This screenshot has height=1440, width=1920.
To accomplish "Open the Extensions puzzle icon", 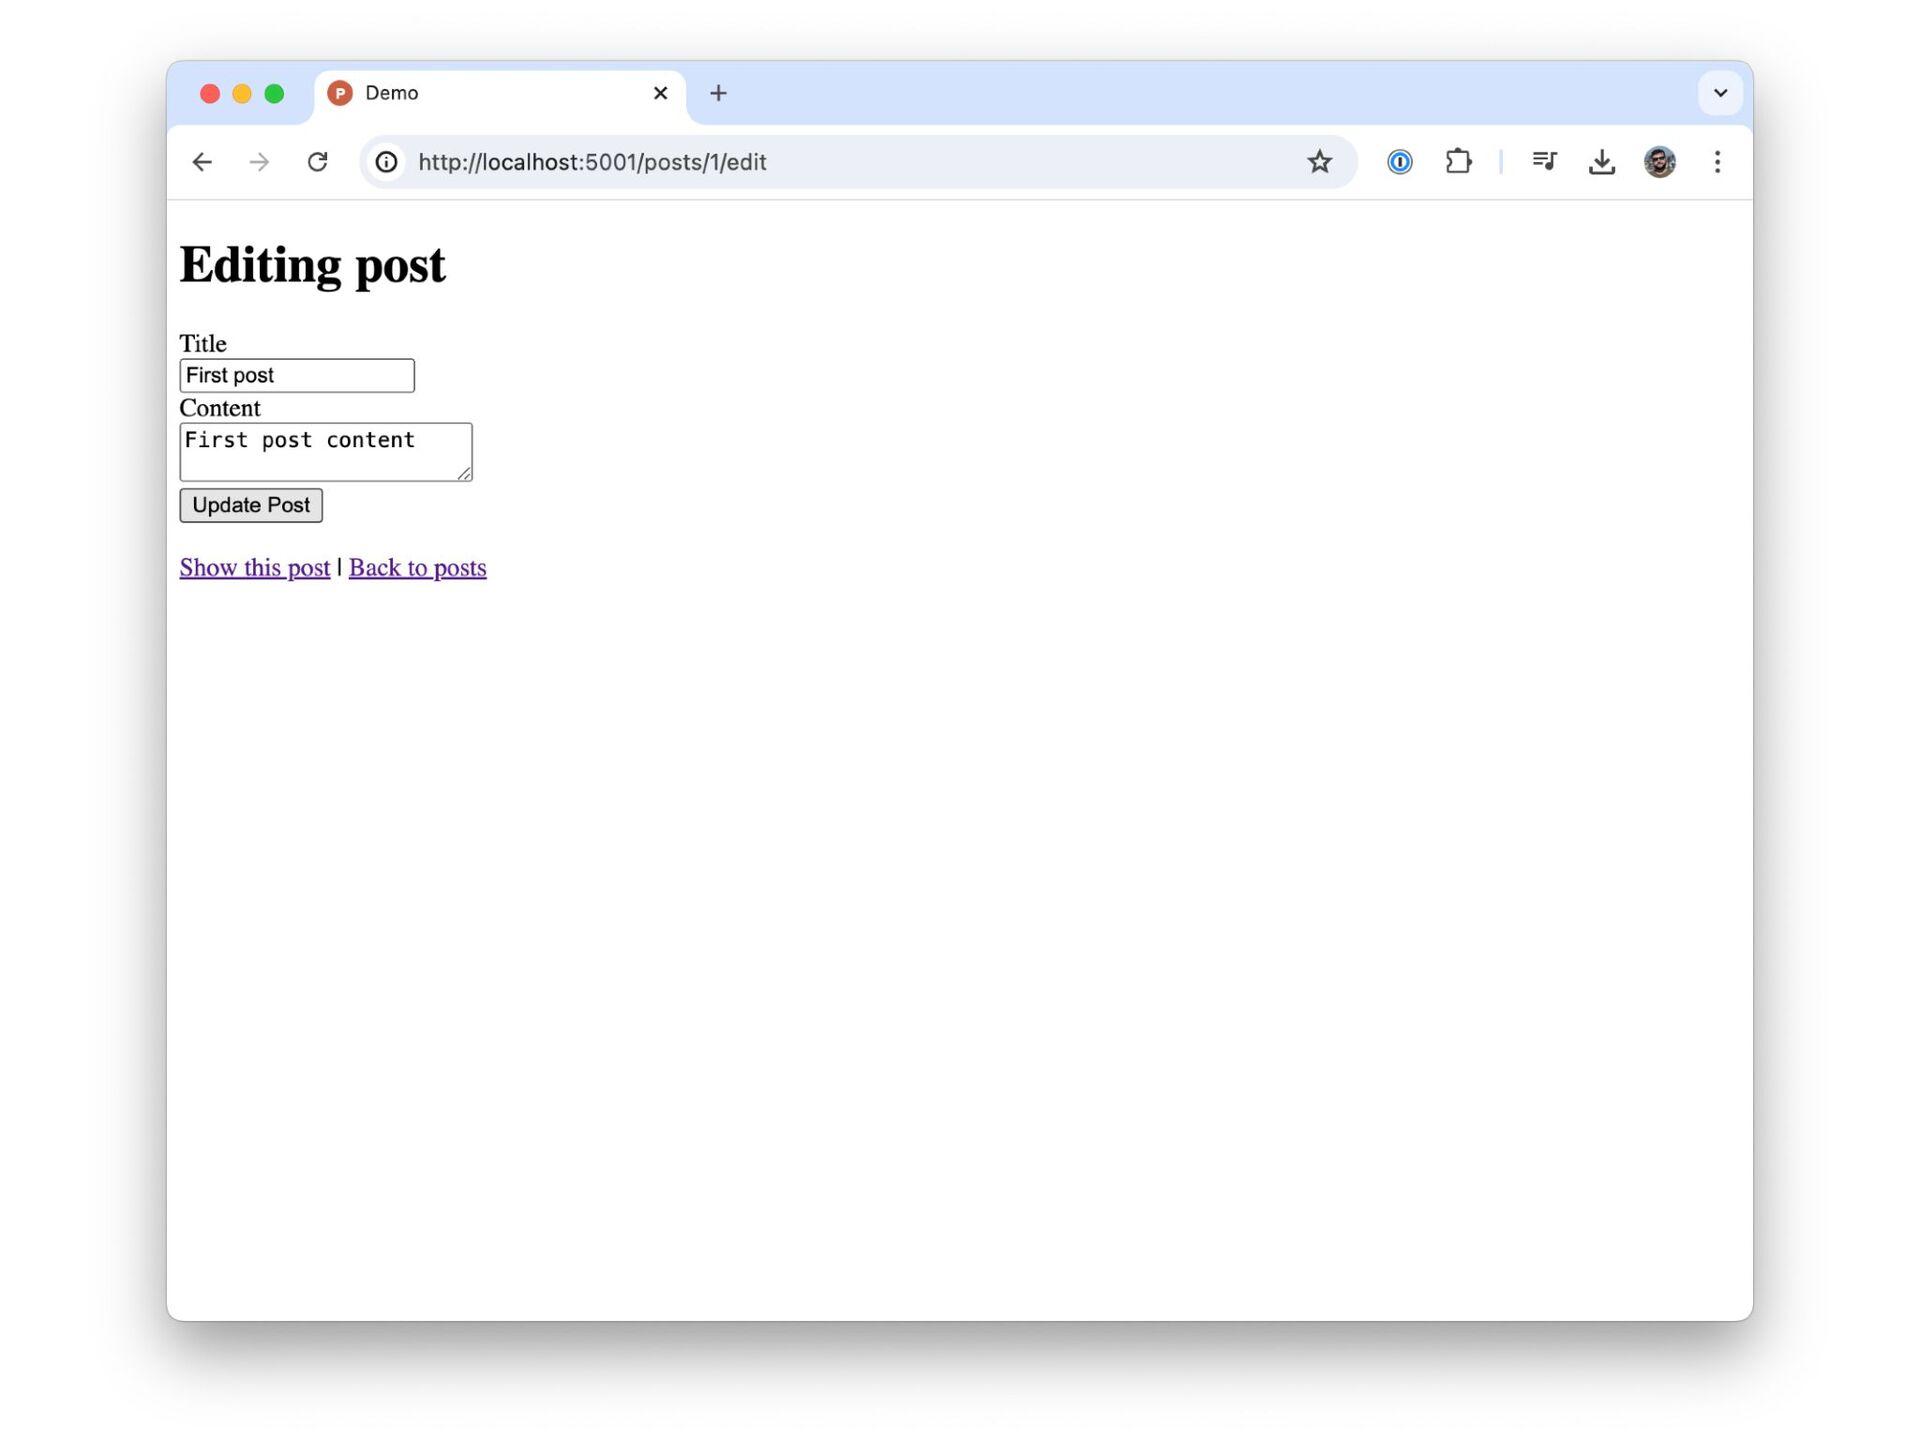I will (1458, 162).
